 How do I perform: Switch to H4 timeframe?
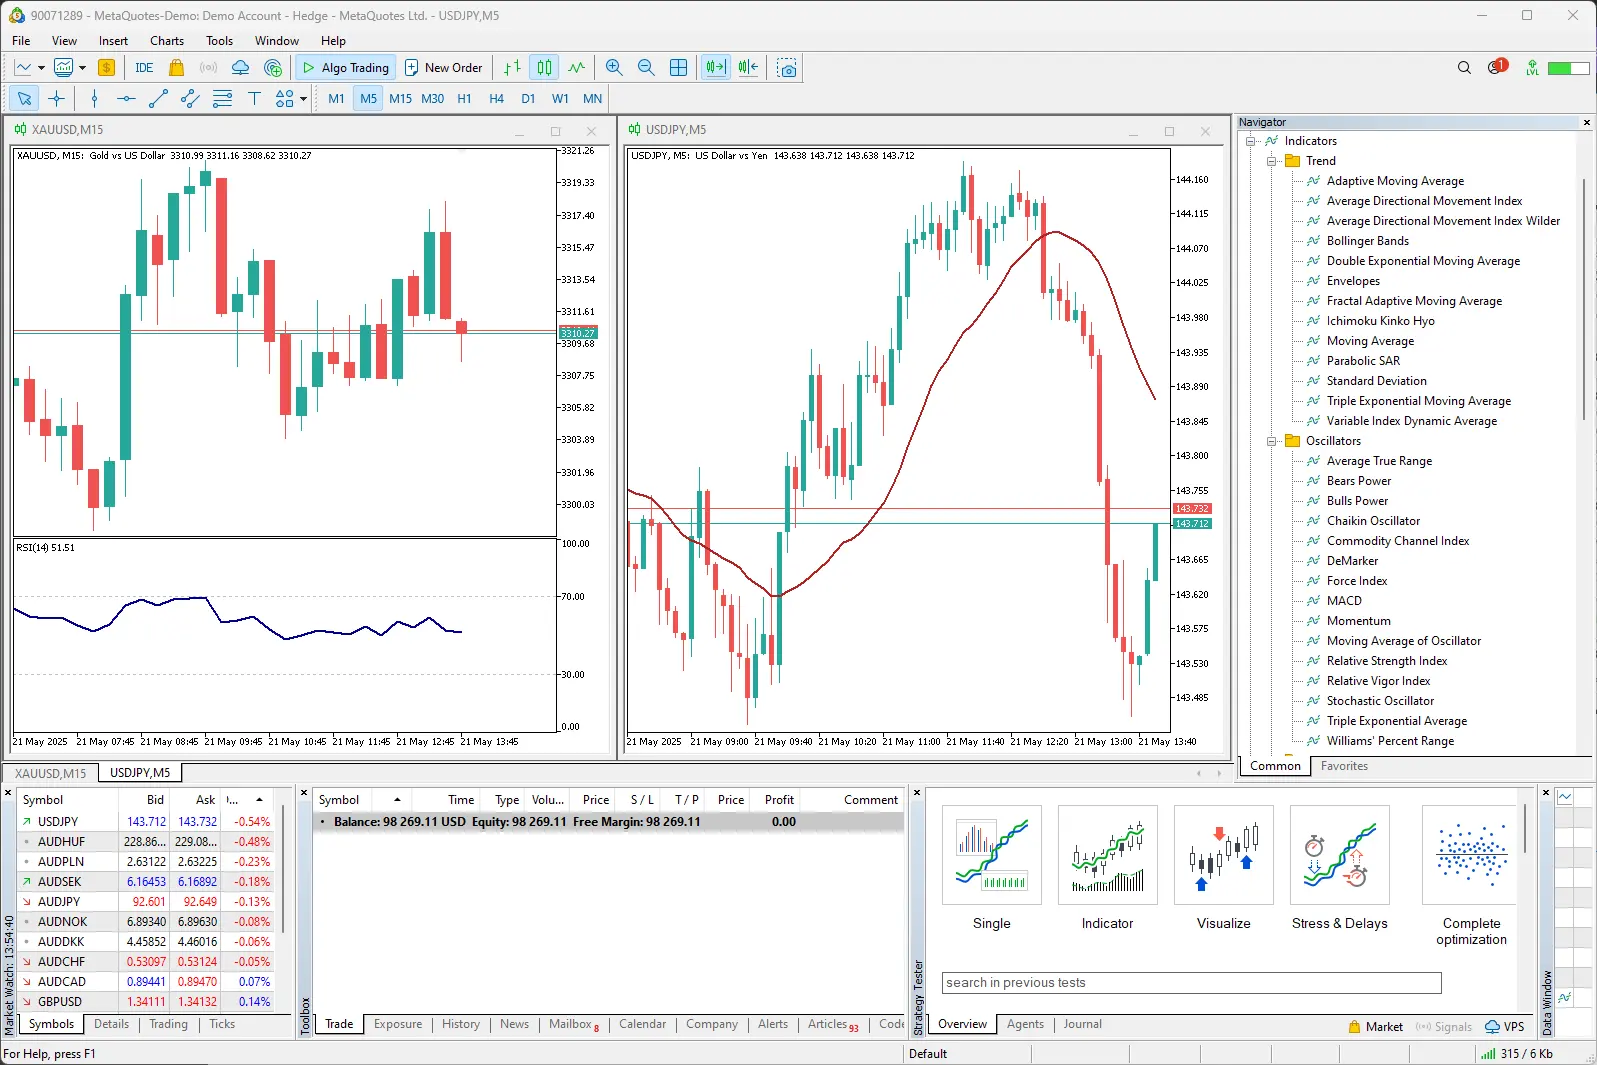496,98
